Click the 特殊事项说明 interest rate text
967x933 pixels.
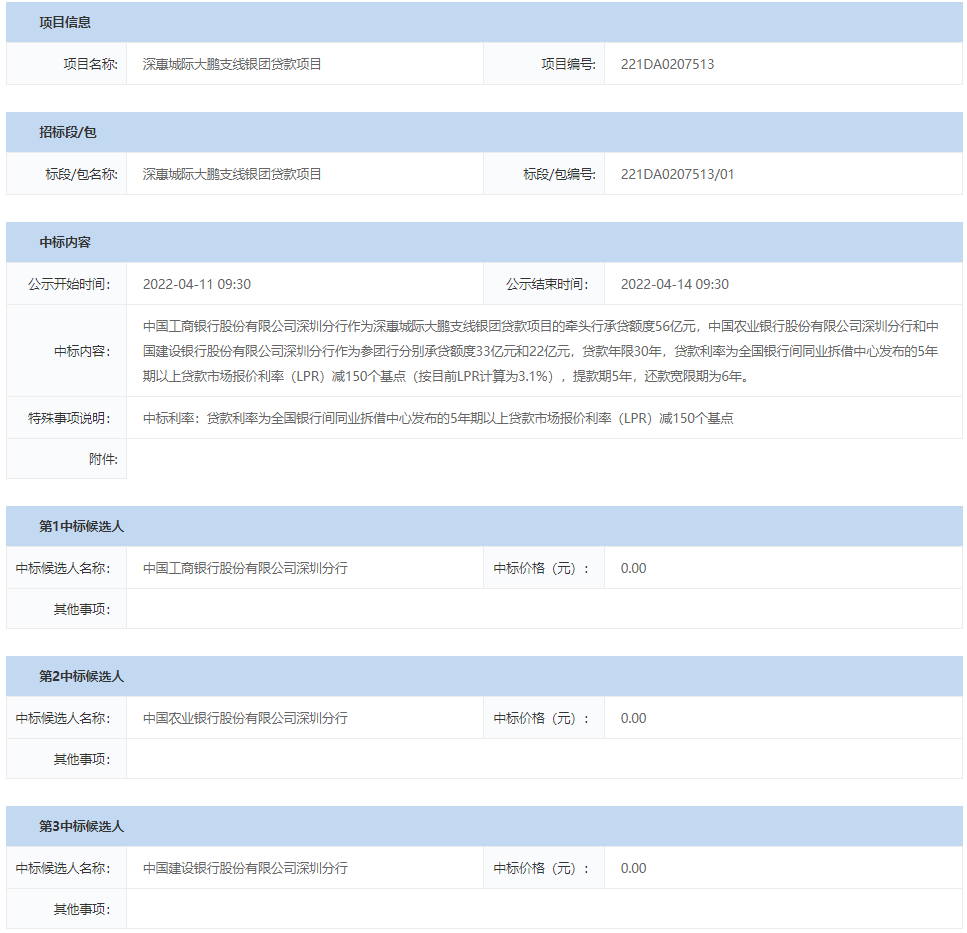pos(438,418)
